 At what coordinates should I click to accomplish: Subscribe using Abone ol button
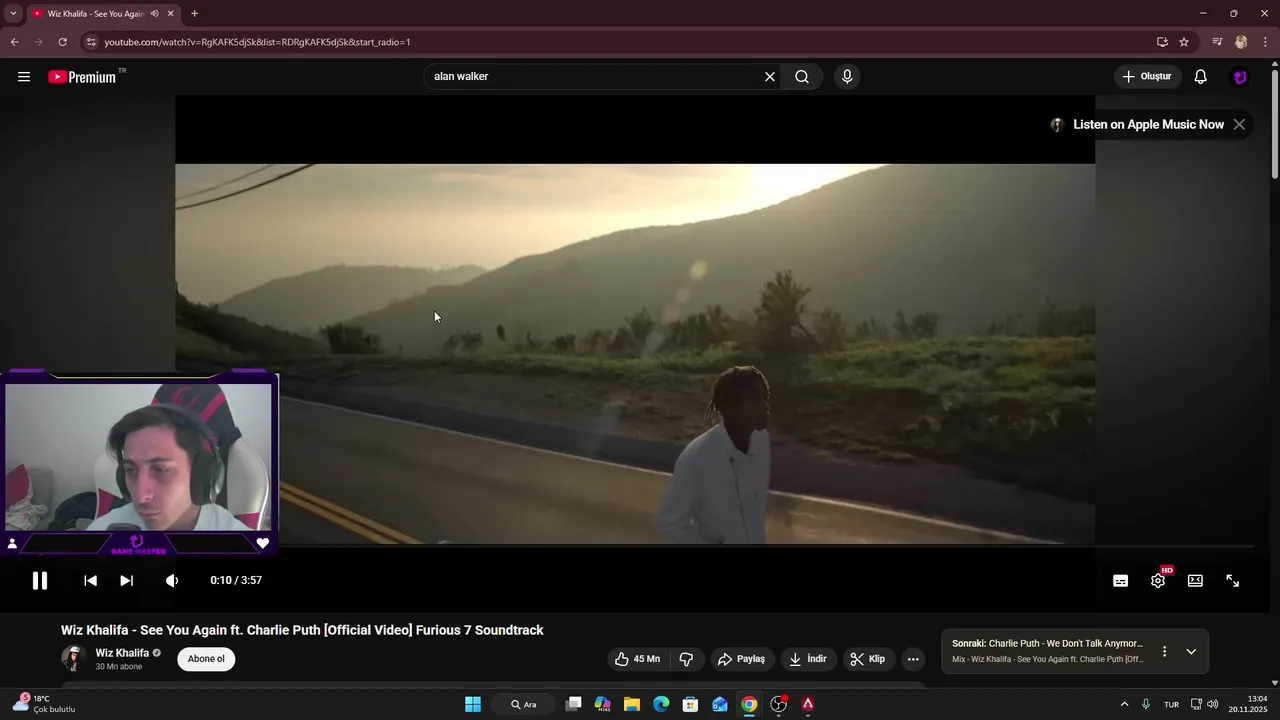pos(206,659)
